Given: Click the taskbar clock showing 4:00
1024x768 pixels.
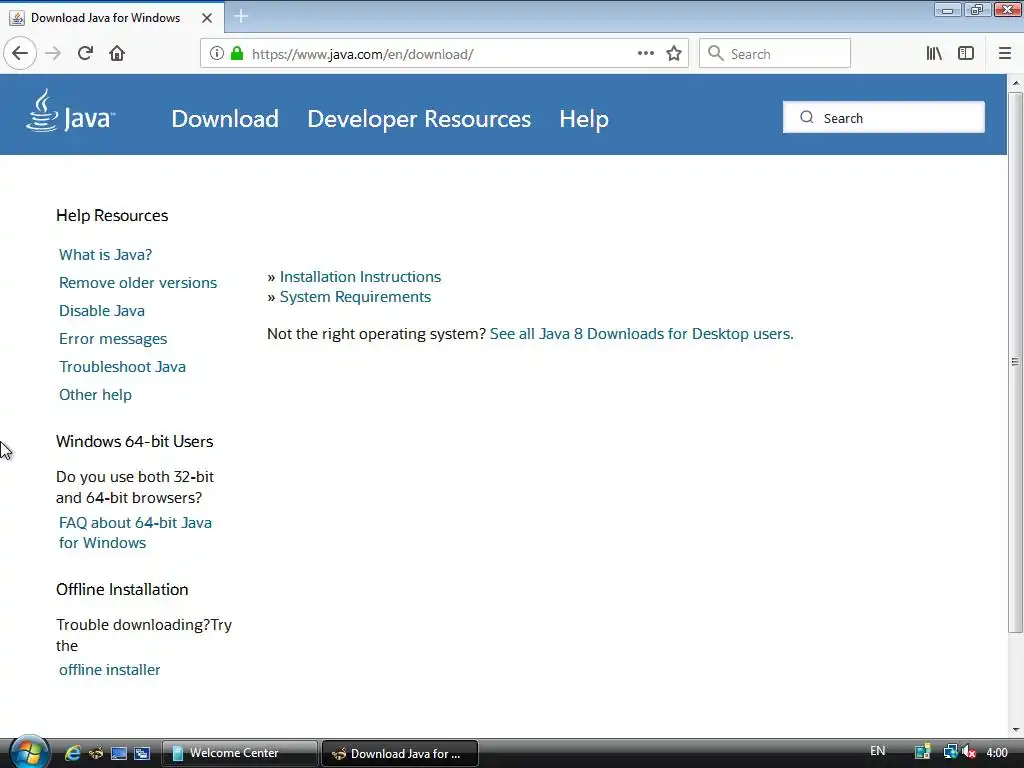Looking at the screenshot, I should pyautogui.click(x=997, y=753).
